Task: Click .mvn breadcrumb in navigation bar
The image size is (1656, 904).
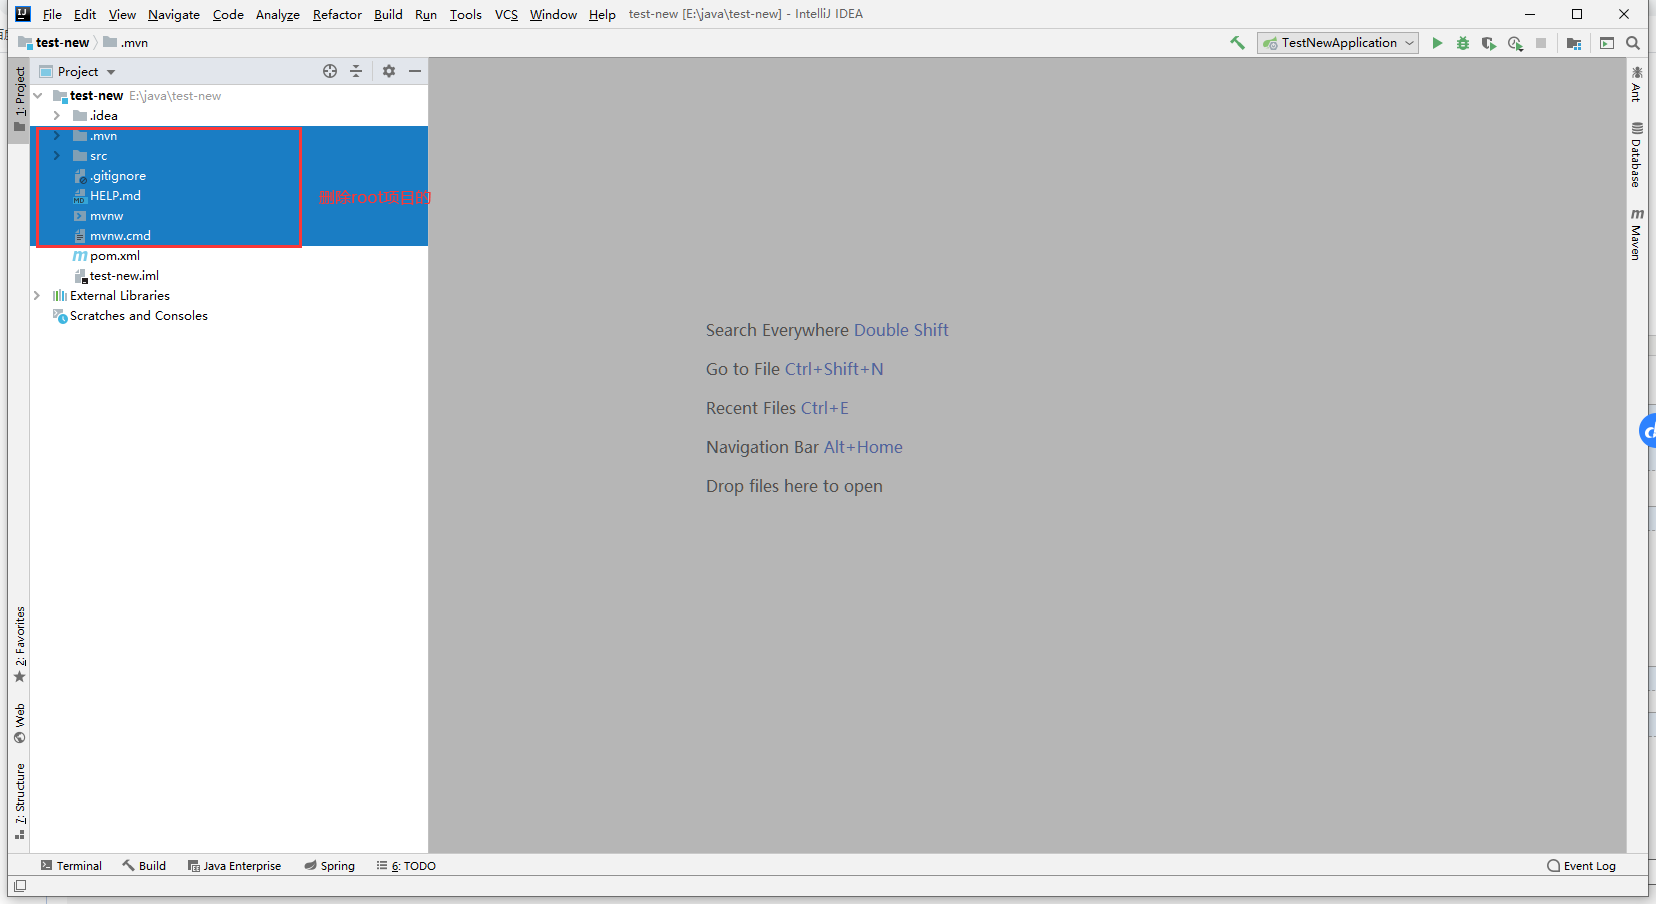Action: 126,43
